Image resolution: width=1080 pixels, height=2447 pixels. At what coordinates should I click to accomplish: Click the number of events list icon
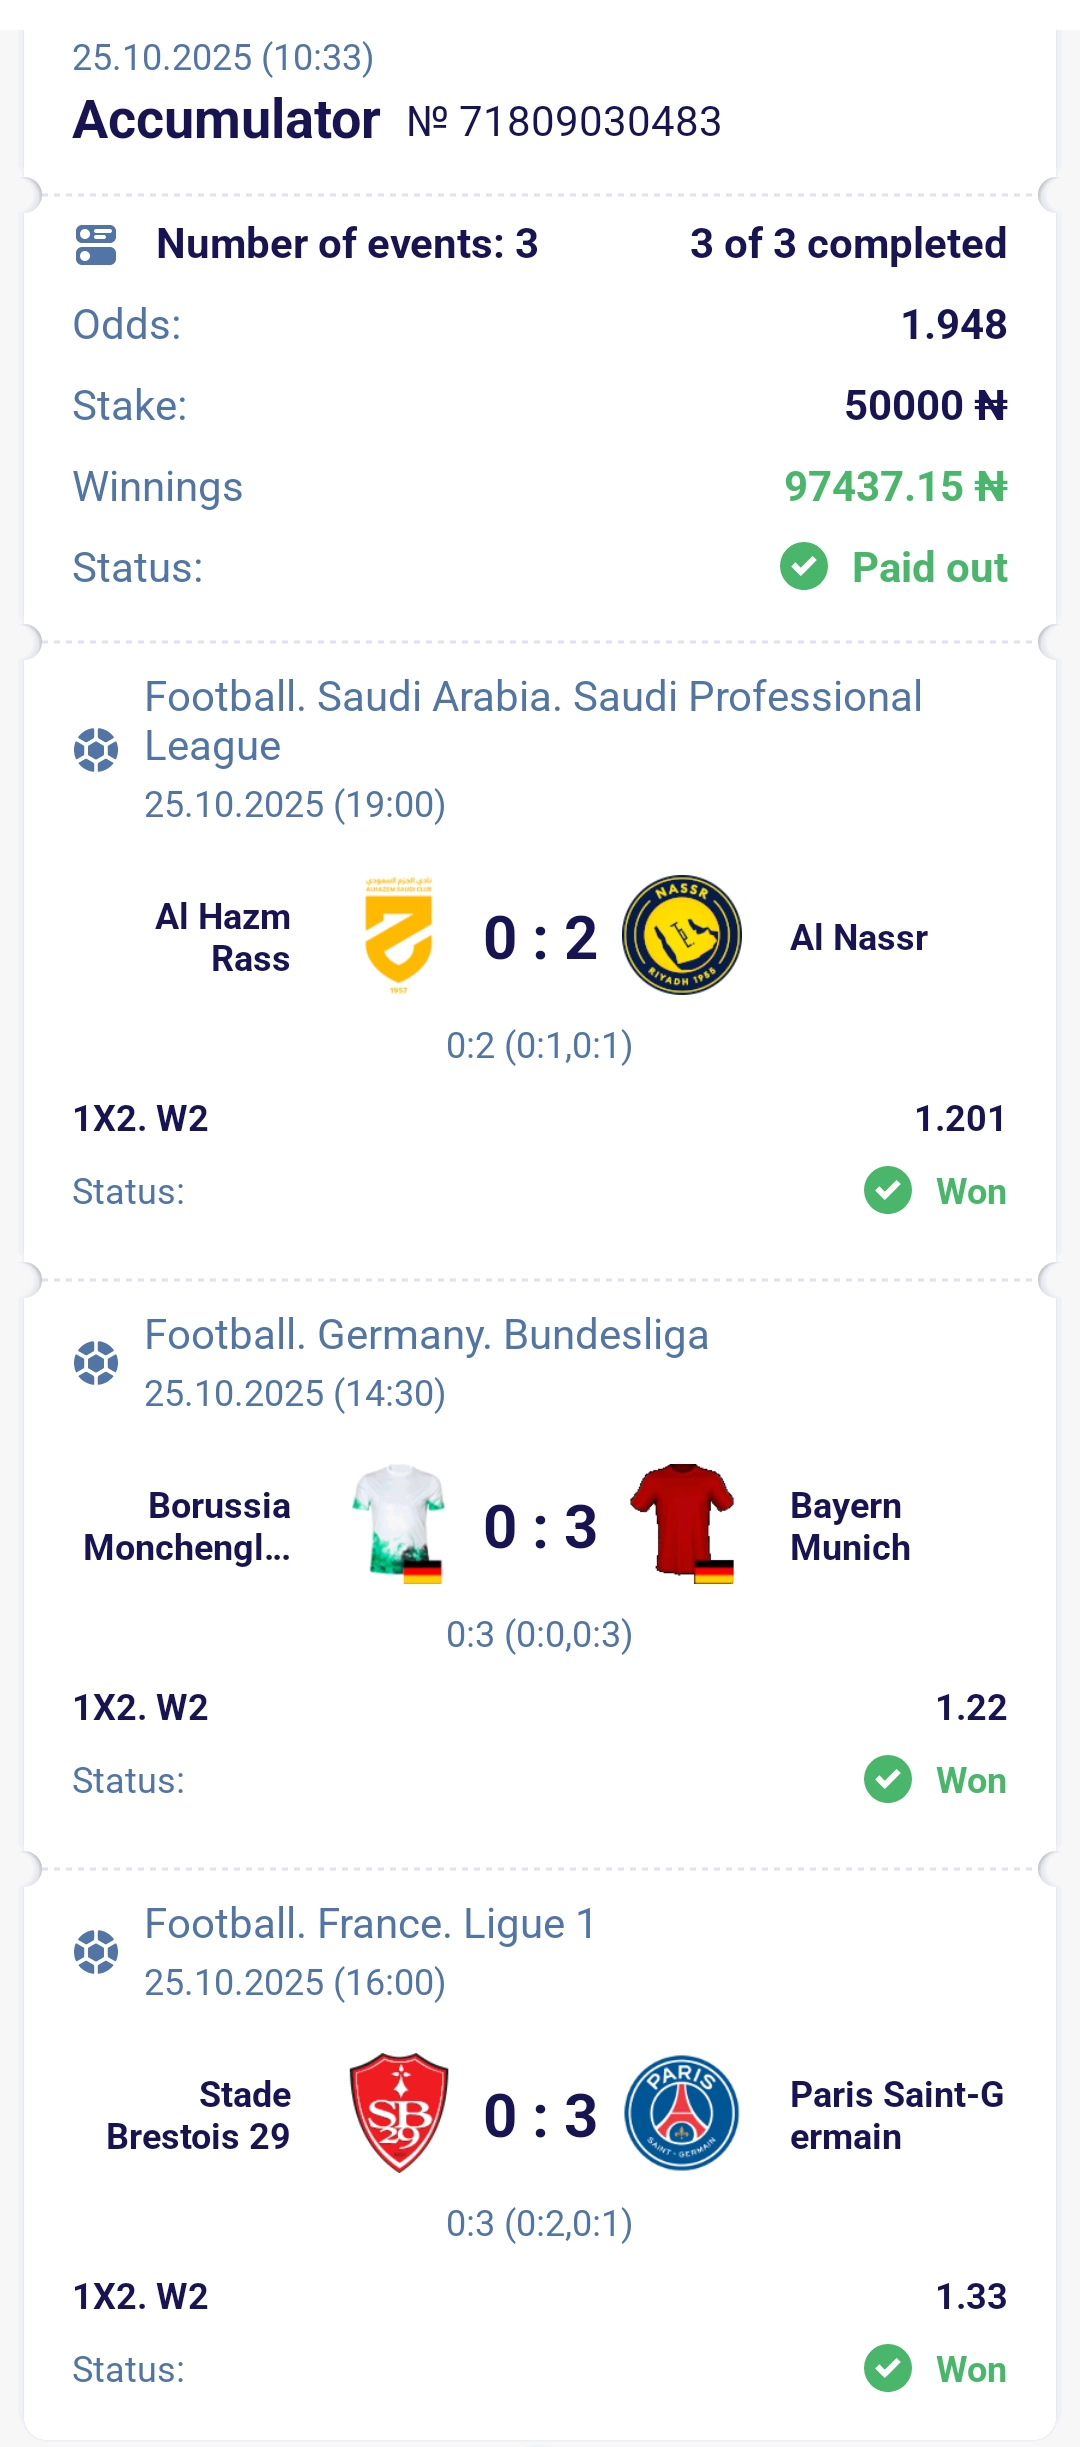(x=96, y=245)
